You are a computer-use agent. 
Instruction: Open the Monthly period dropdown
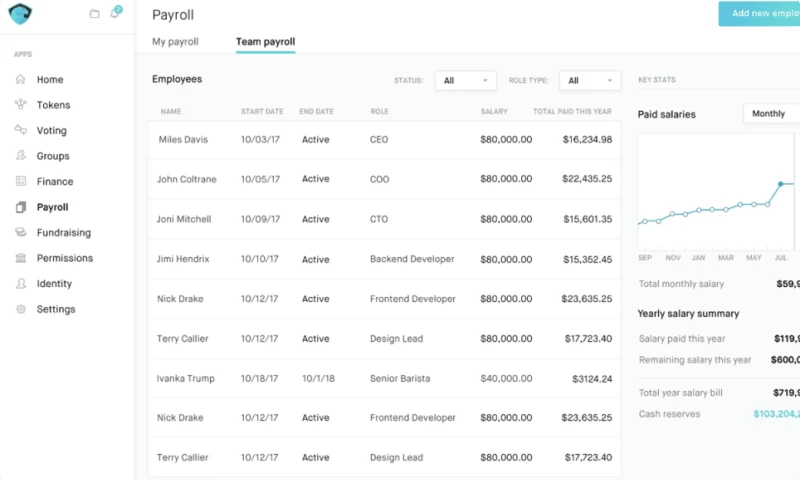click(x=771, y=114)
